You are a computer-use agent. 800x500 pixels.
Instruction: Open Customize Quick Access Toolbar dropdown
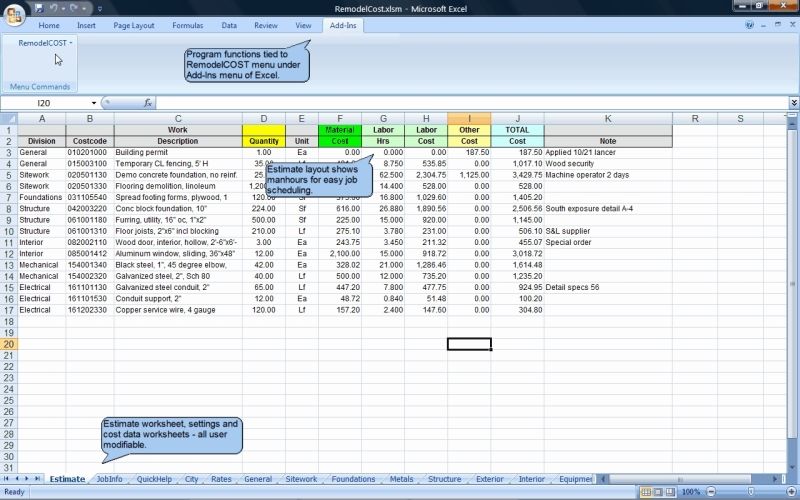(x=99, y=9)
